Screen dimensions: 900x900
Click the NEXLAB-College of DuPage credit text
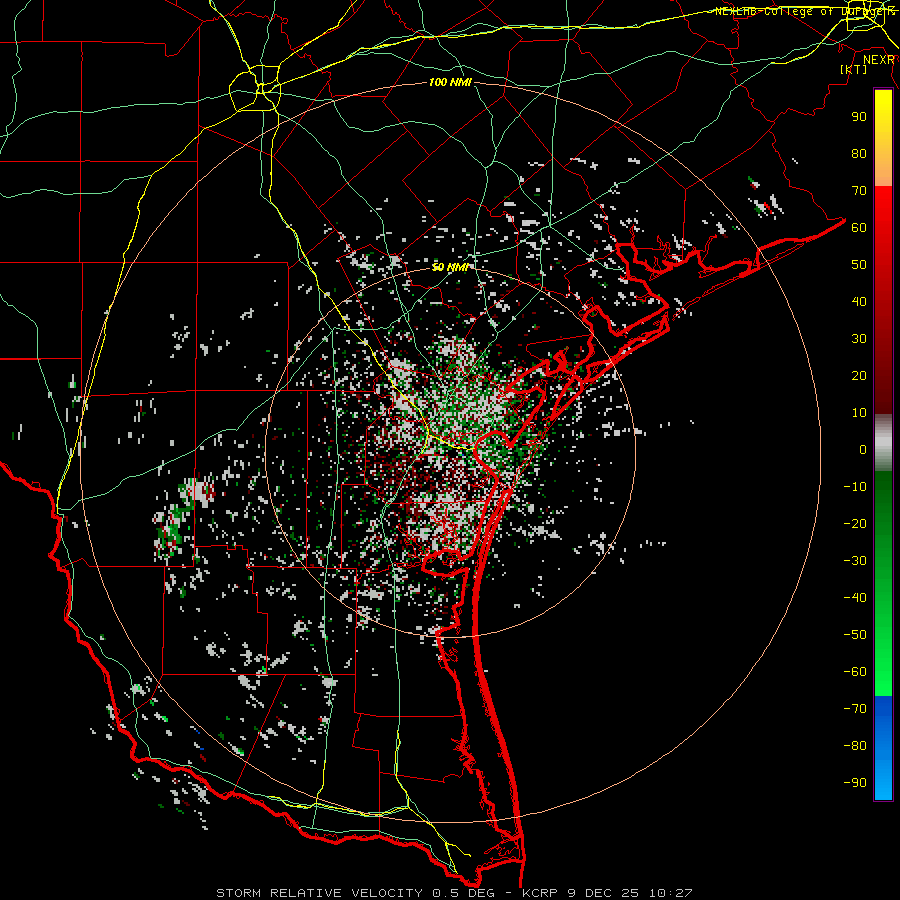click(x=804, y=11)
